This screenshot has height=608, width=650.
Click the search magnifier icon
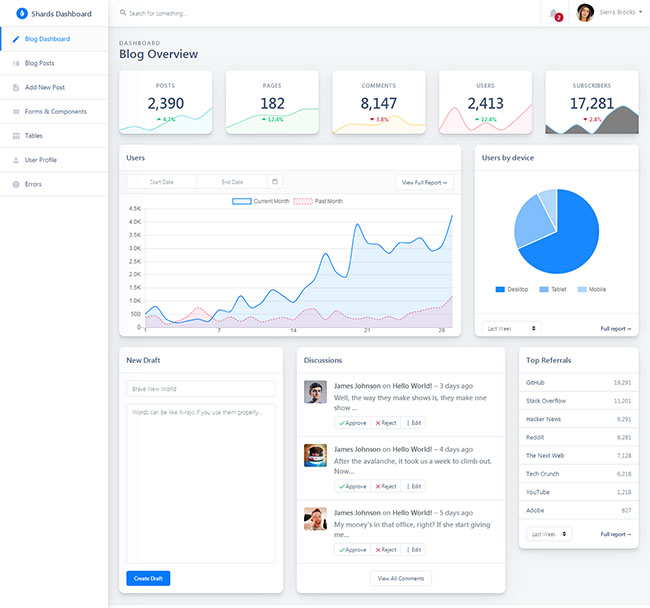tap(123, 14)
